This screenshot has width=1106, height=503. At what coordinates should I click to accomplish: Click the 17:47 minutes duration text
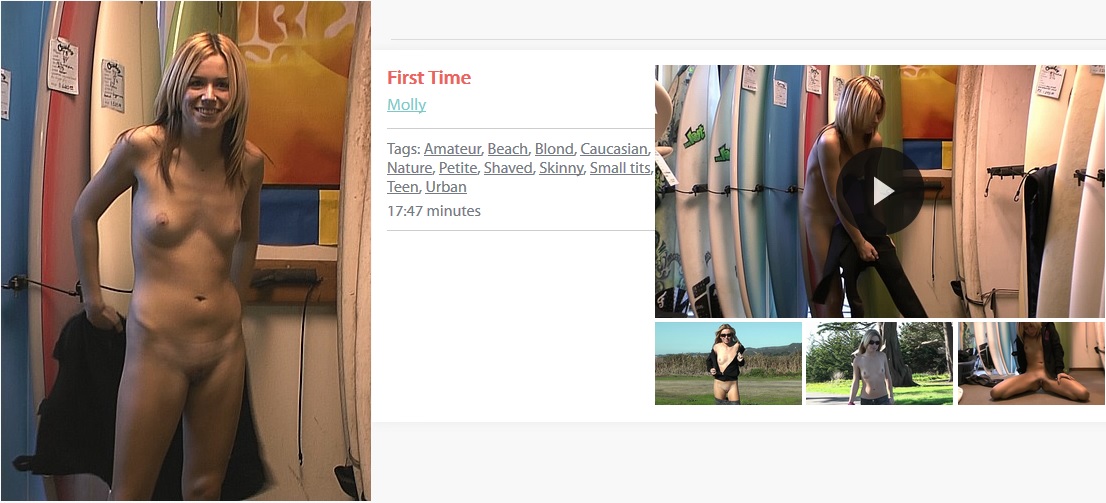[434, 210]
